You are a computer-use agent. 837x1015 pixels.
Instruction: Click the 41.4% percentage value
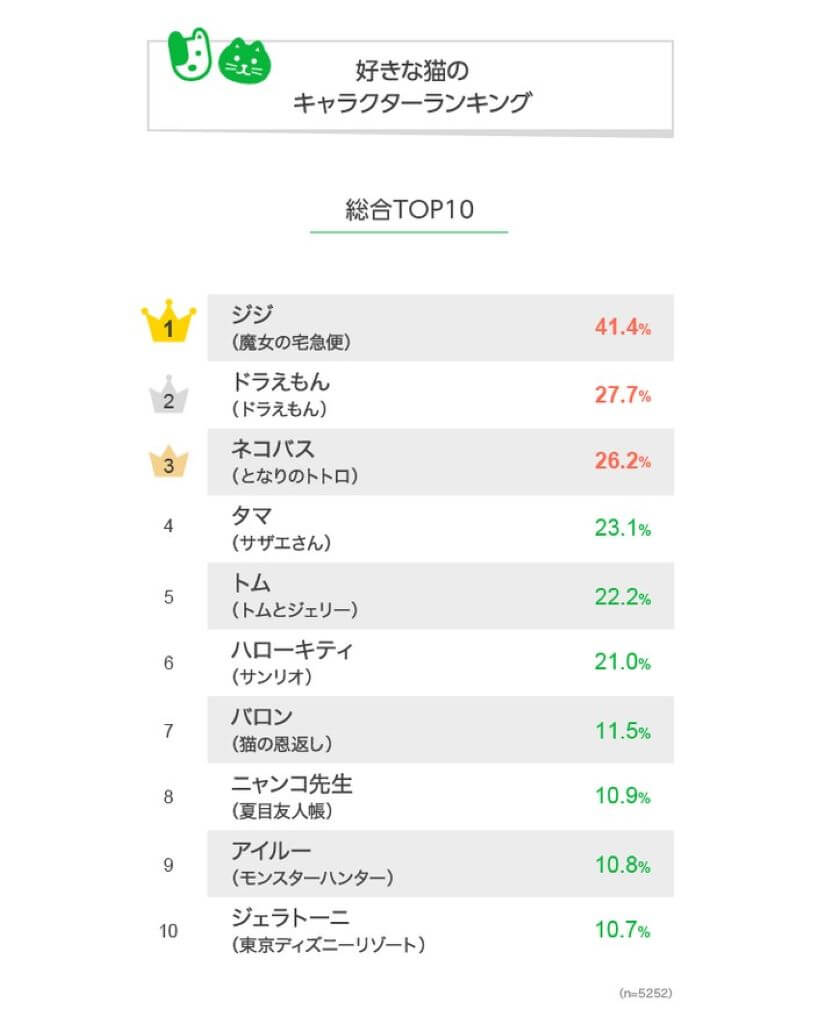(x=622, y=328)
